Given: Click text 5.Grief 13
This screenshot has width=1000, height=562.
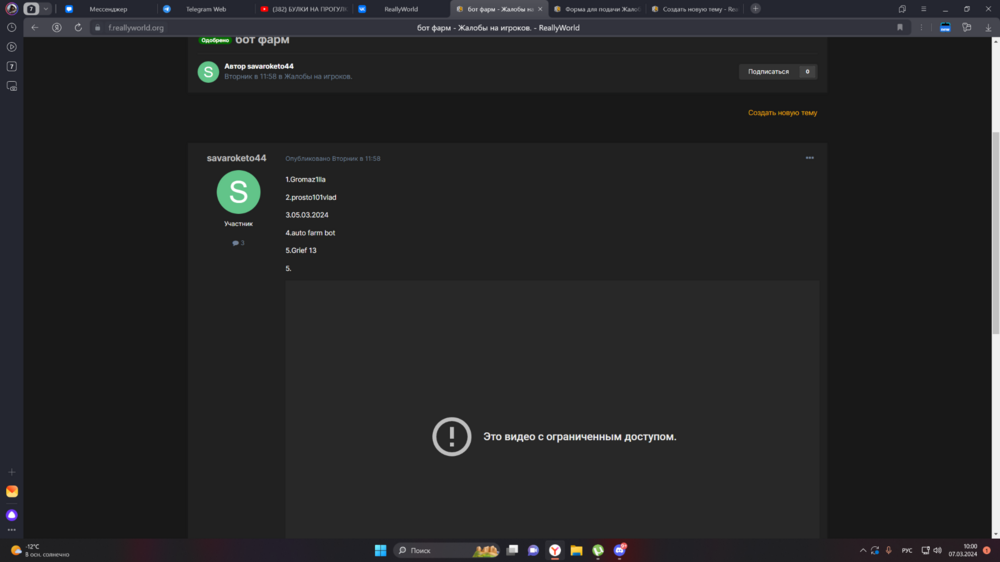Looking at the screenshot, I should pyautogui.click(x=301, y=251).
